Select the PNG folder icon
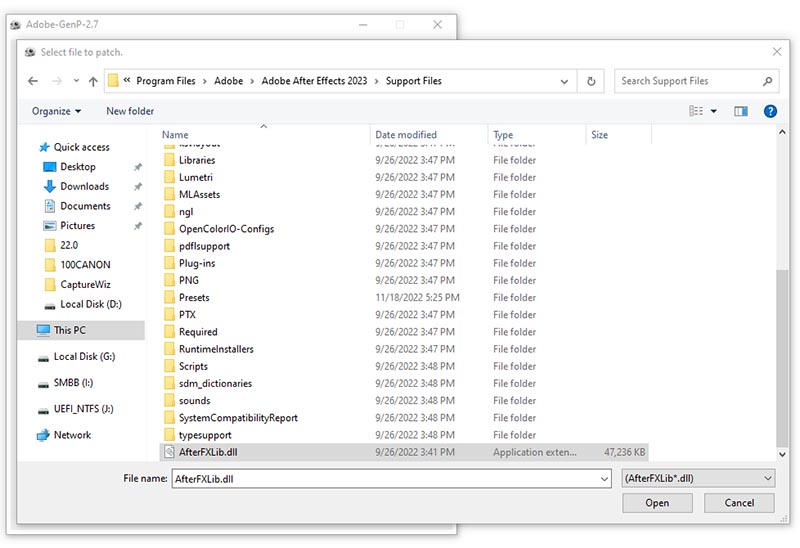This screenshot has width=800, height=548. coord(170,281)
